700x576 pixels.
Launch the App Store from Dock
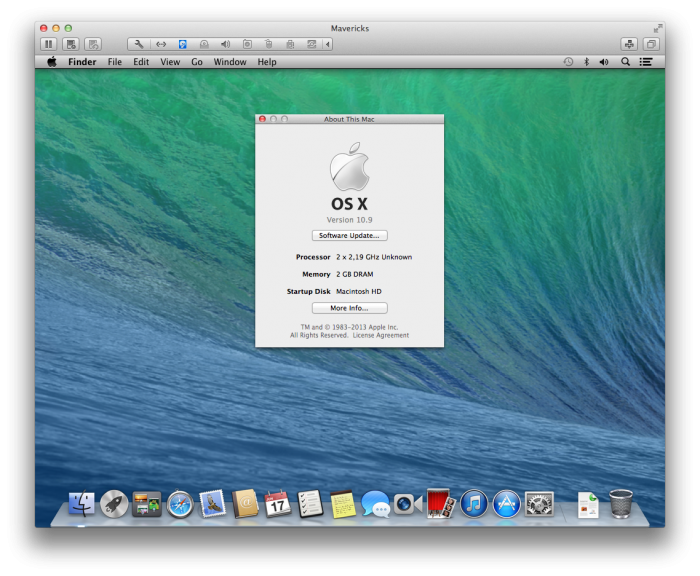click(x=507, y=503)
